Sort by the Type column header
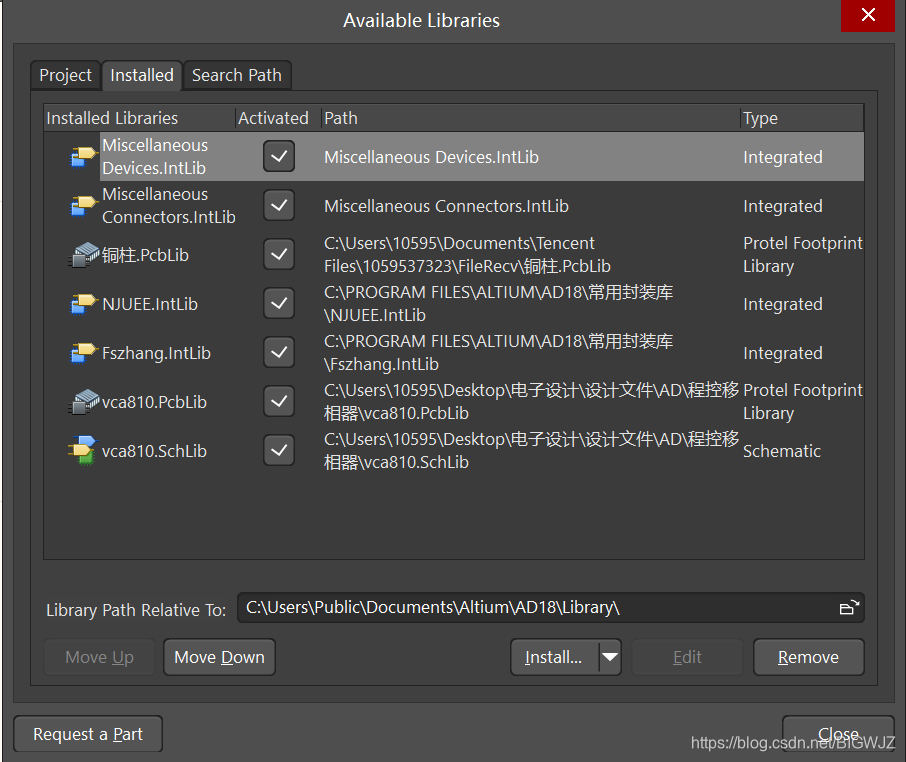Image resolution: width=906 pixels, height=762 pixels. pyautogui.click(x=800, y=118)
